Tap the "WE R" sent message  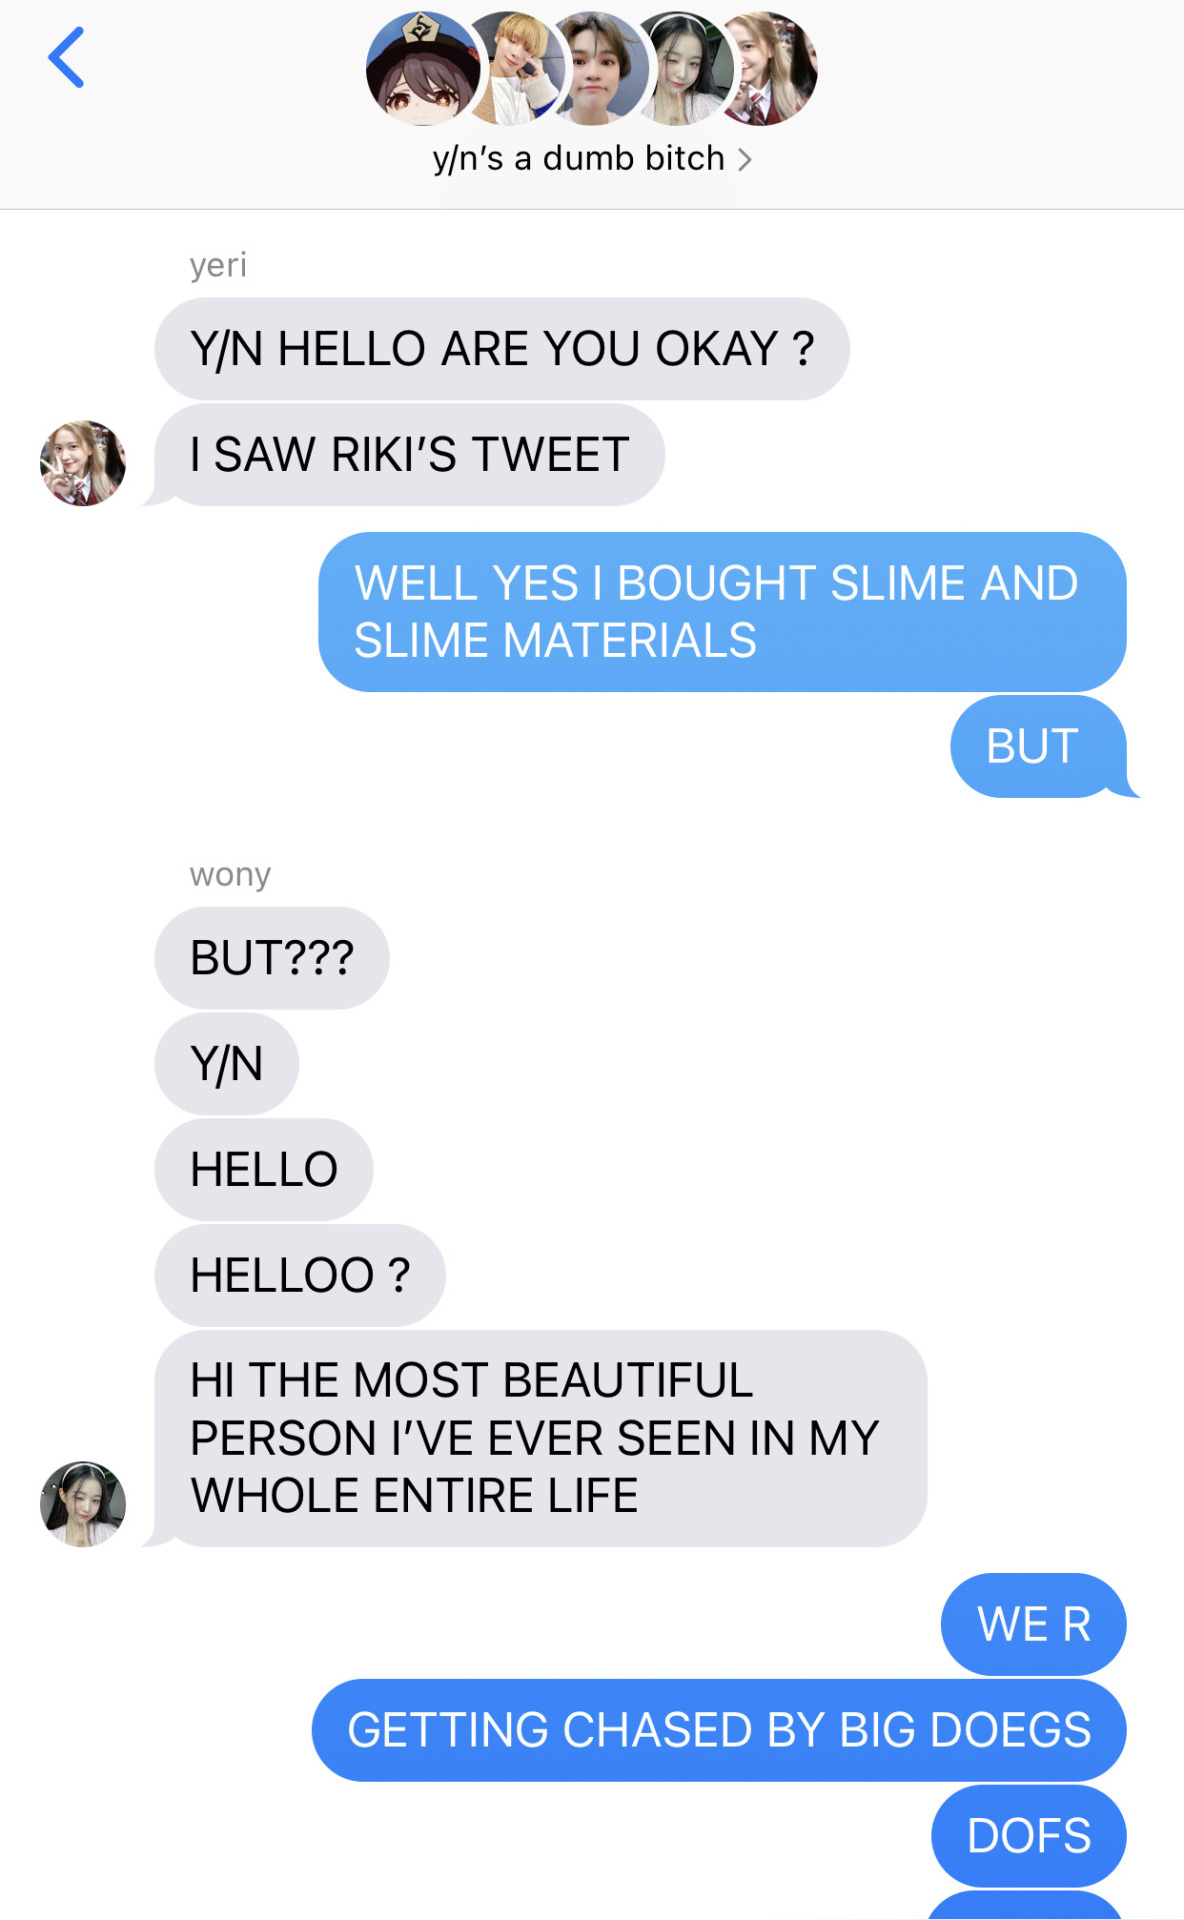[x=1034, y=1624]
